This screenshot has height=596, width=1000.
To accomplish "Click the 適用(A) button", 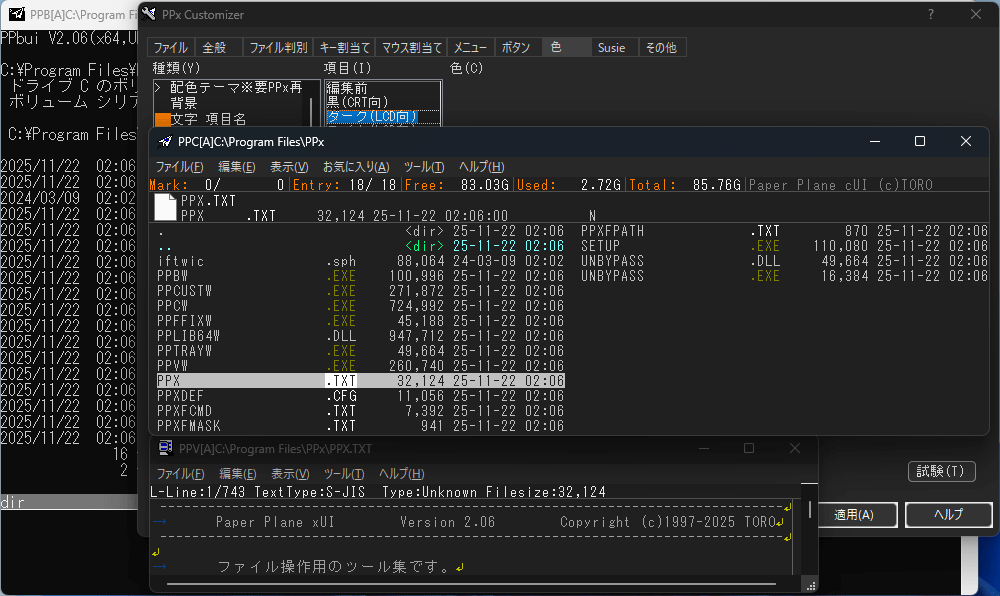I will click(x=858, y=515).
